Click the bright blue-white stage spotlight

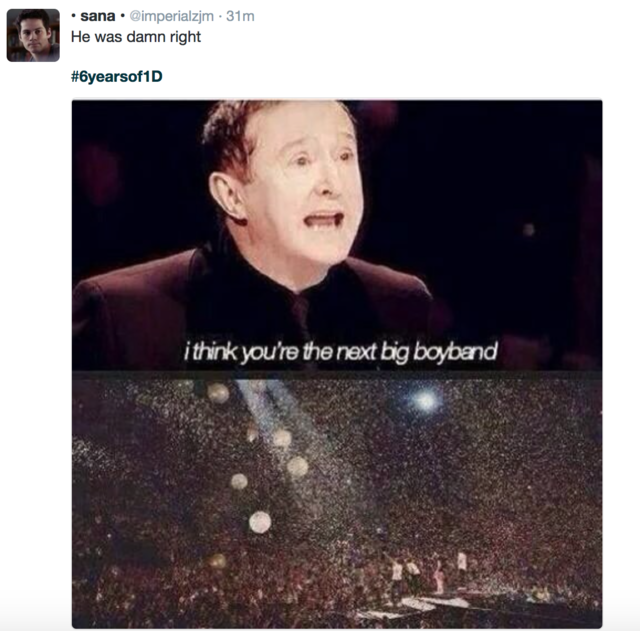[425, 400]
